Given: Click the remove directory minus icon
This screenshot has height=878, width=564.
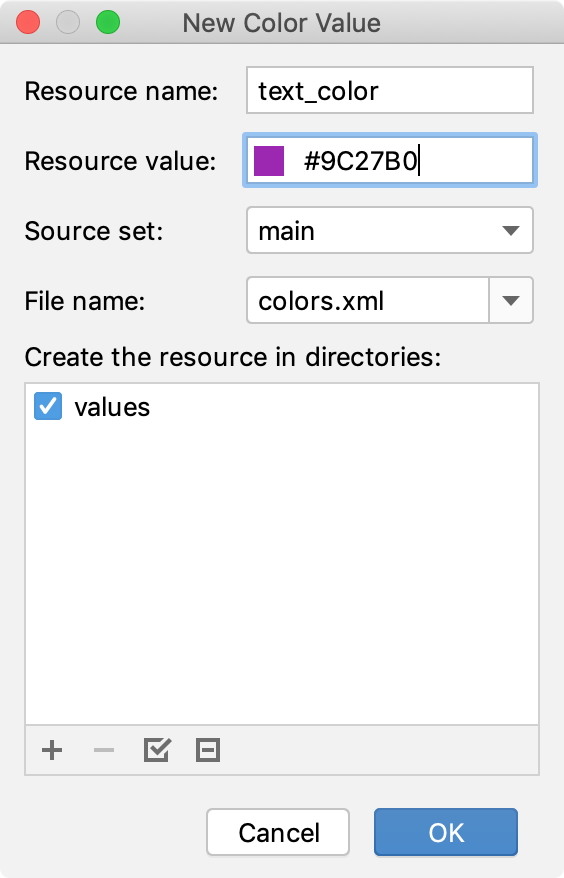Looking at the screenshot, I should coord(104,750).
